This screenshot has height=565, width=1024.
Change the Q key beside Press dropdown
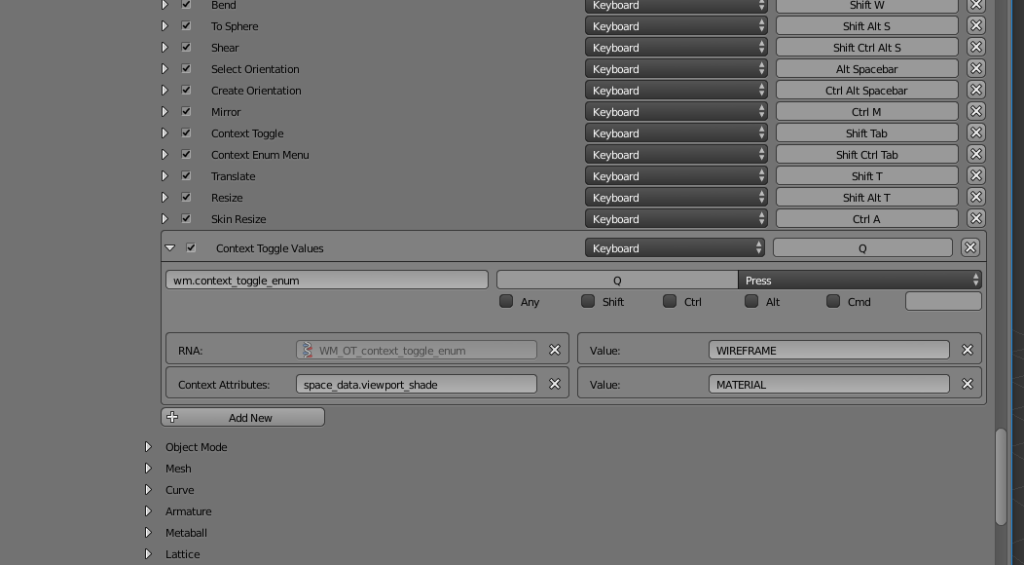pos(617,280)
